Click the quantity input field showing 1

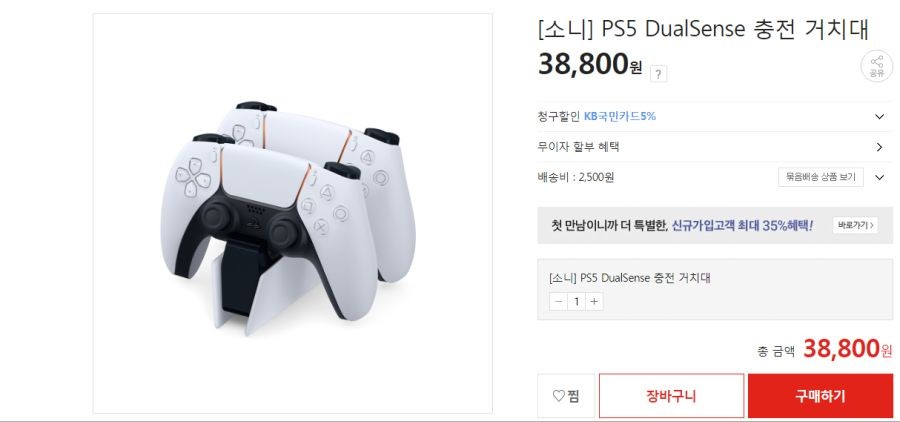pos(576,301)
